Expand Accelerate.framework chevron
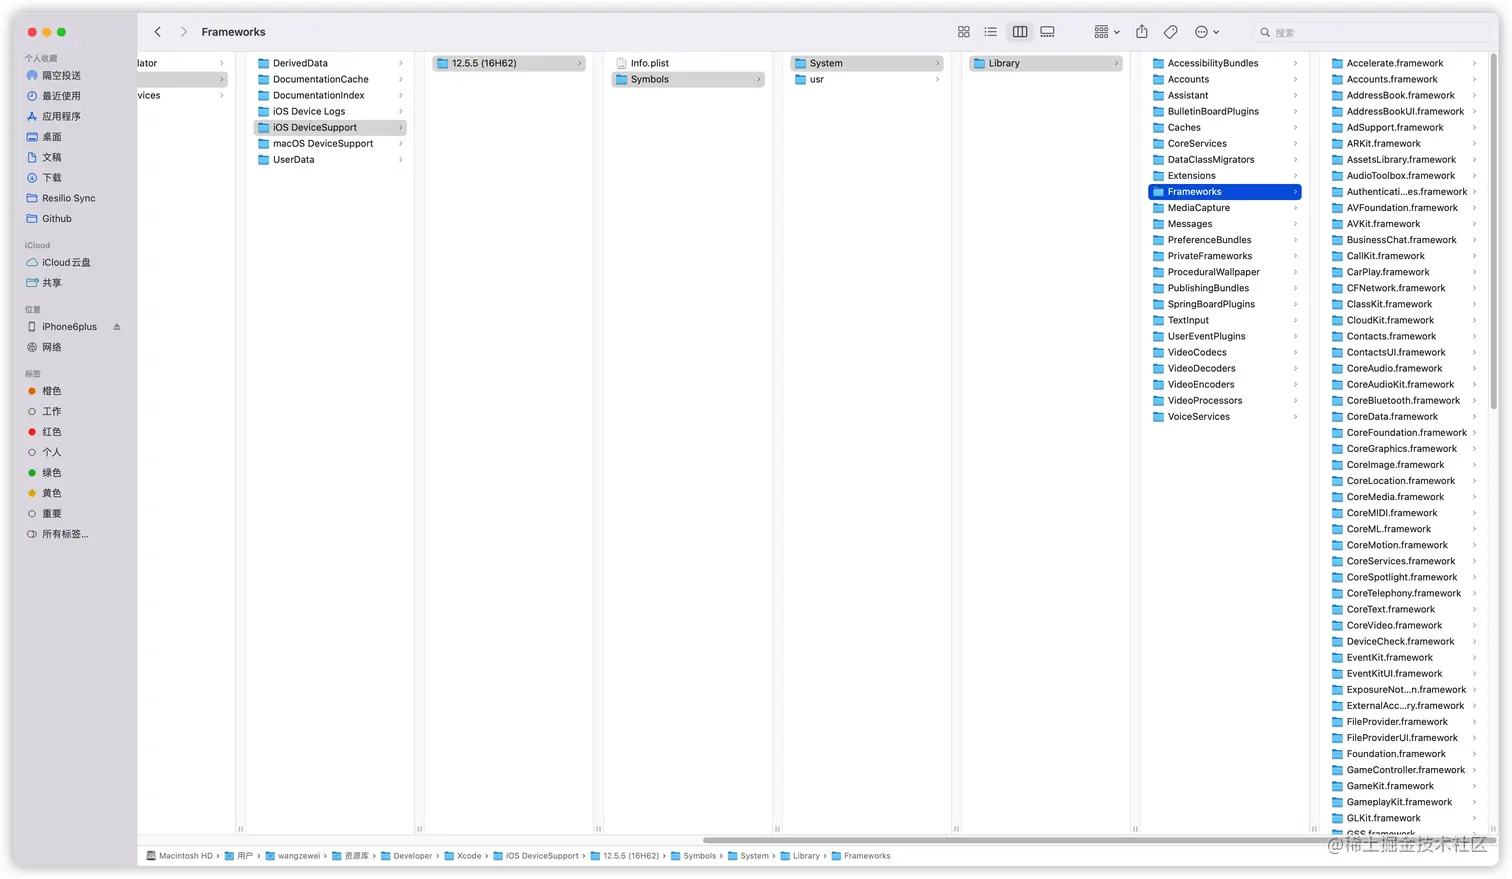This screenshot has height=879, width=1512. 1474,63
